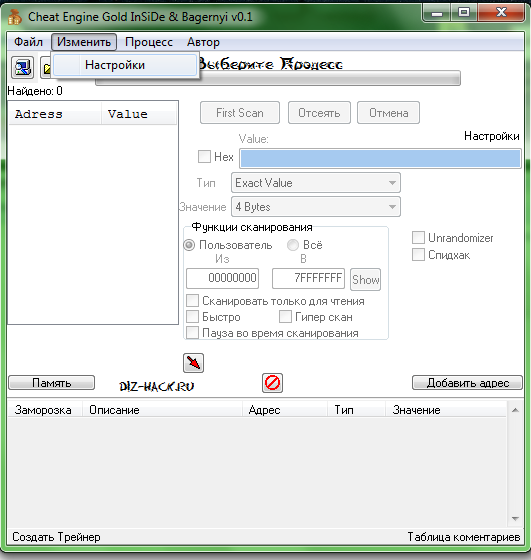Image resolution: width=531 pixels, height=560 pixels.
Task: Expand the Exact Value scan type dropdown
Action: tap(316, 183)
